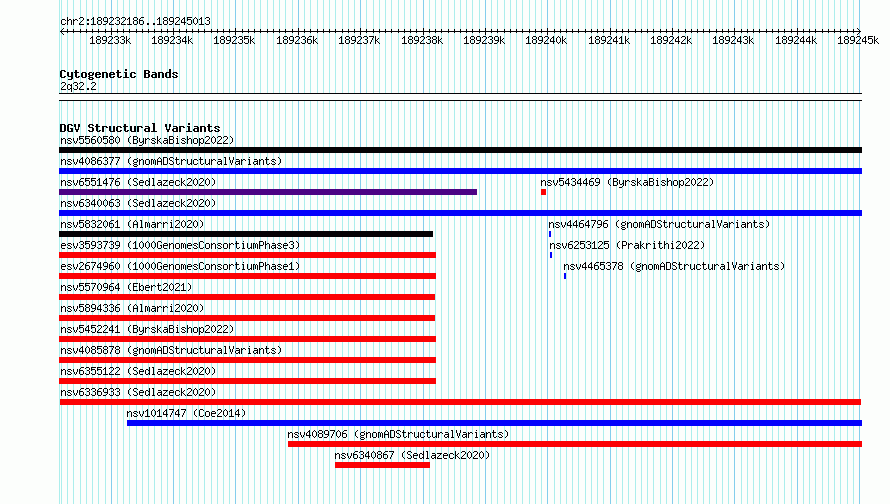Select small red marker under nsv5434469
The image size is (890, 504).
click(x=544, y=192)
